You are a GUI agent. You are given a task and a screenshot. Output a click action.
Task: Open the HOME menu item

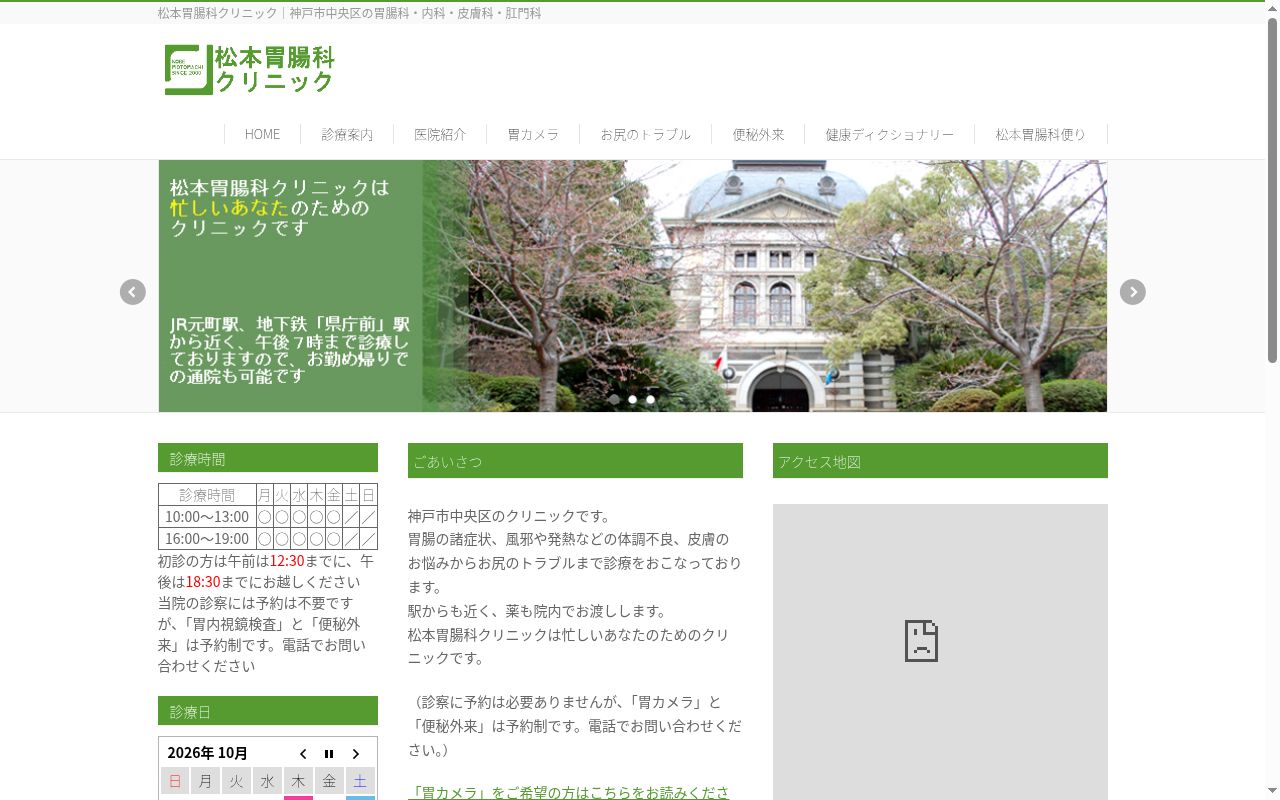pyautogui.click(x=262, y=134)
